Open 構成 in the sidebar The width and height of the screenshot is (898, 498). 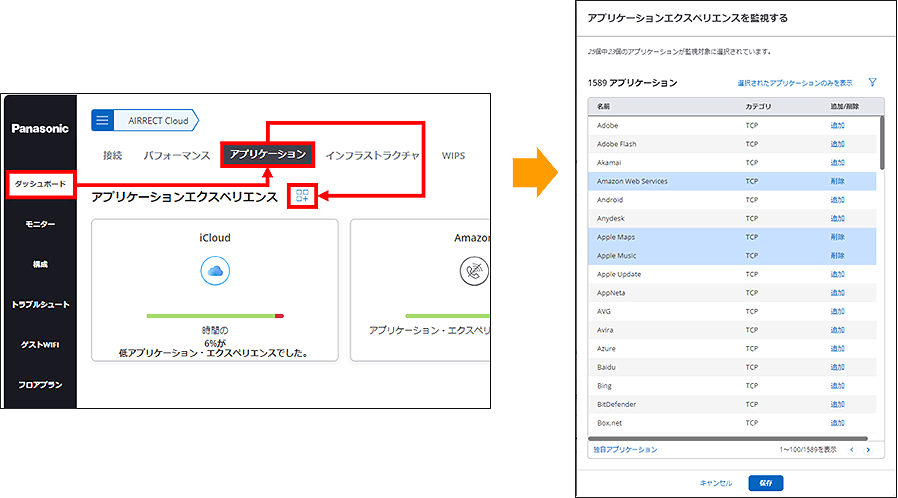(x=40, y=264)
